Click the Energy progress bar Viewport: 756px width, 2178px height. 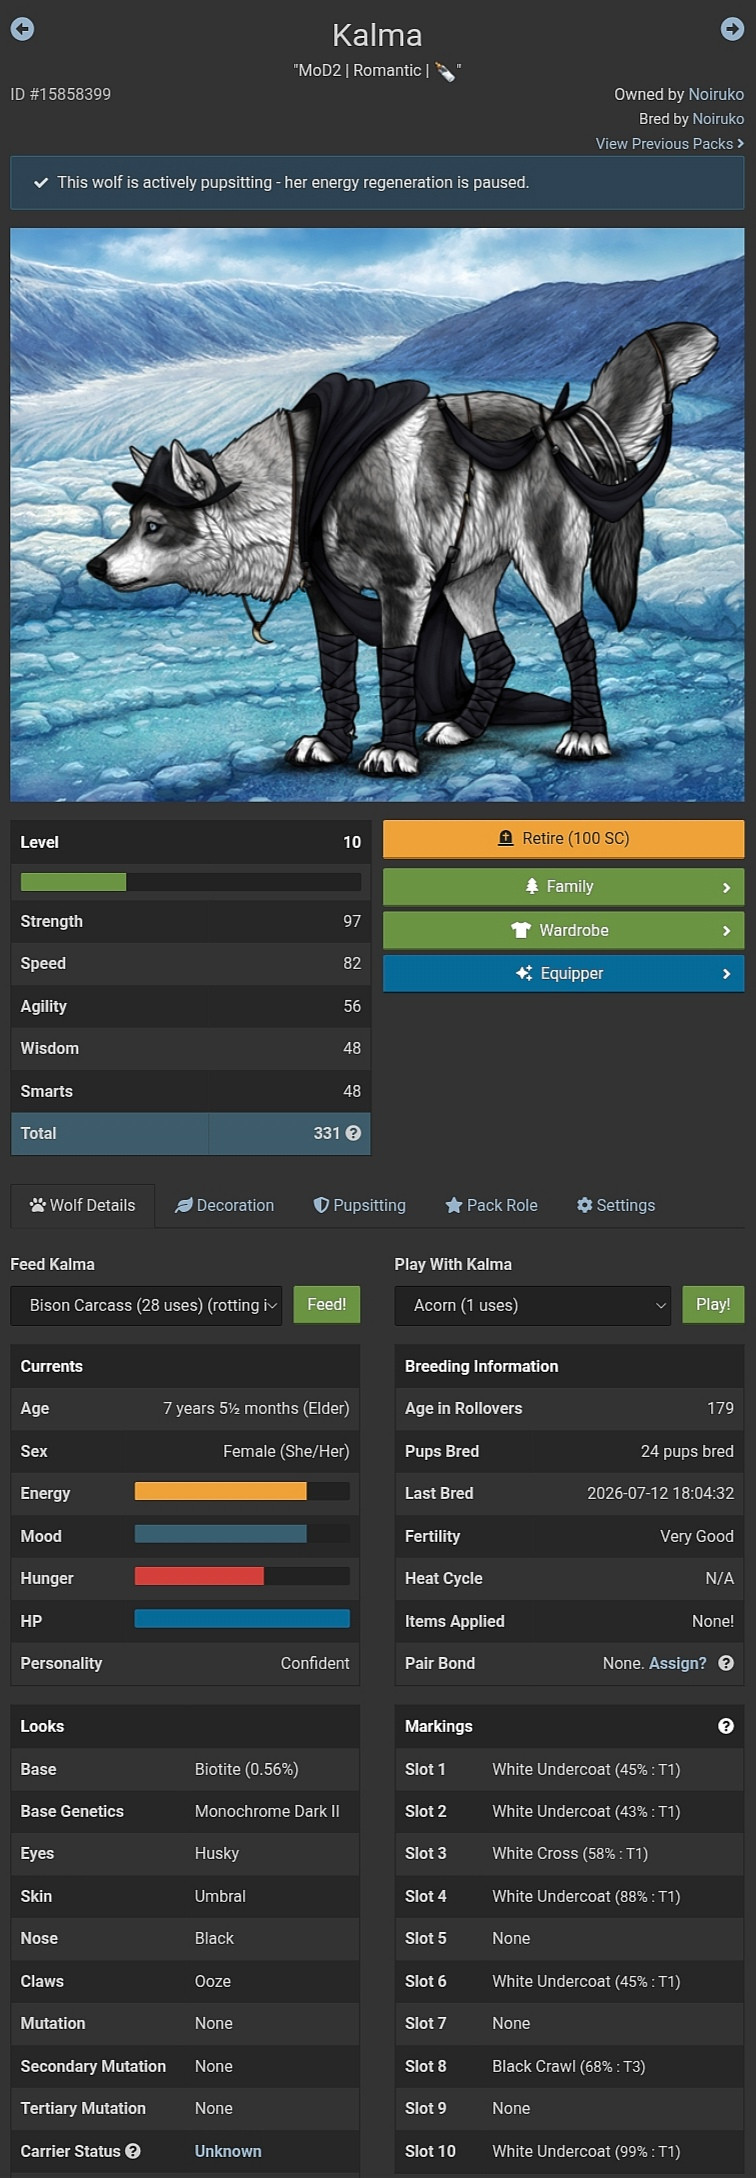[x=242, y=1491]
